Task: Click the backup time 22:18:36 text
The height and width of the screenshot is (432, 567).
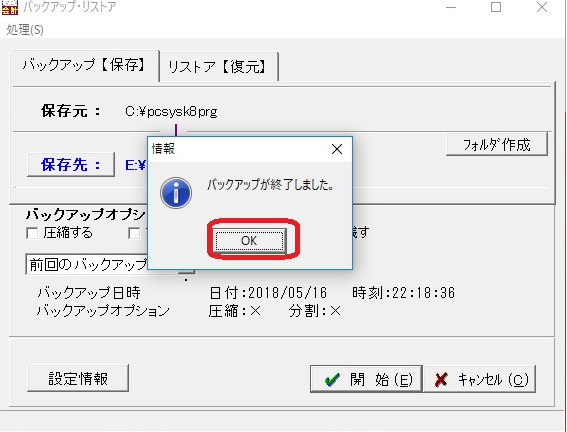Action: tap(423, 293)
